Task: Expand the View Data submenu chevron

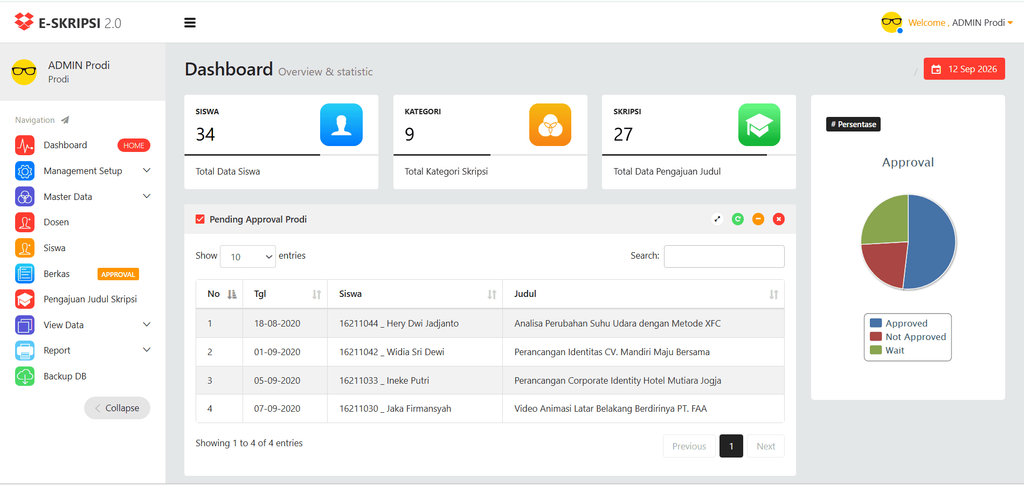Action: [x=146, y=324]
